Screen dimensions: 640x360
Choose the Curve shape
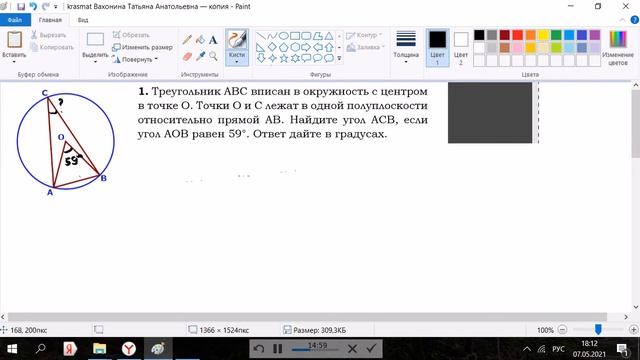(272, 36)
